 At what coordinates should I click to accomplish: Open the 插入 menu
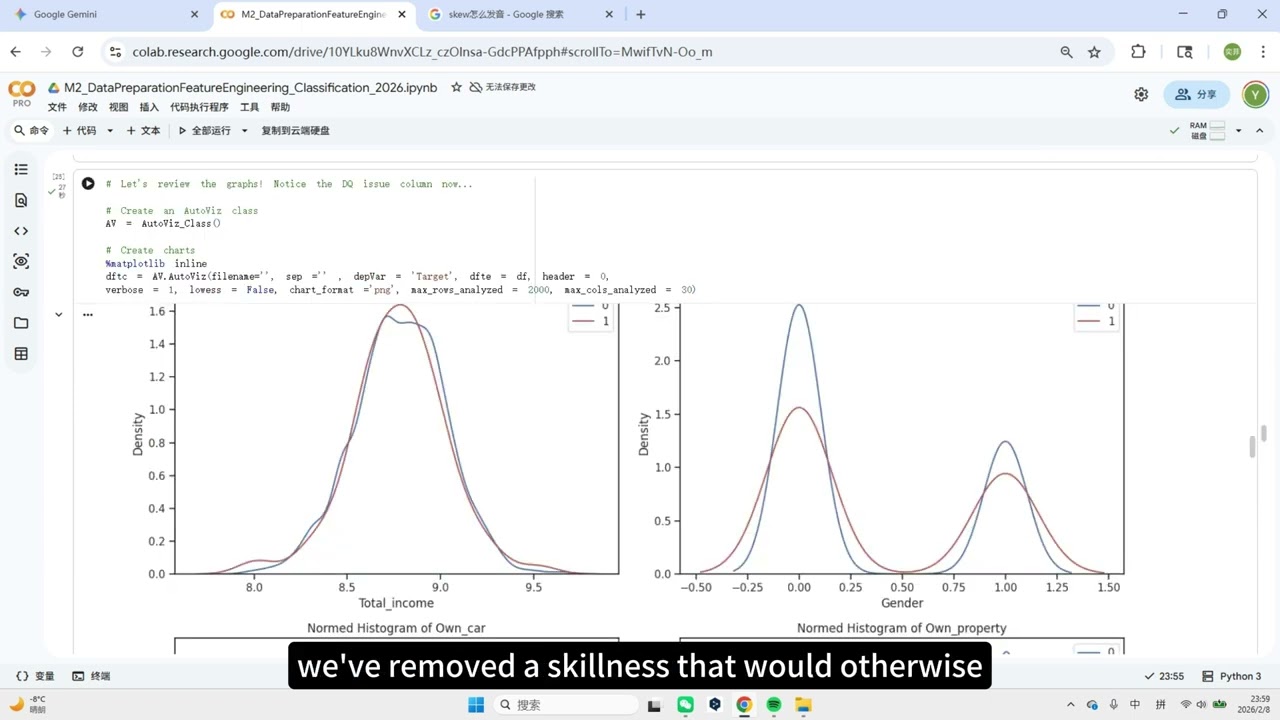149,107
